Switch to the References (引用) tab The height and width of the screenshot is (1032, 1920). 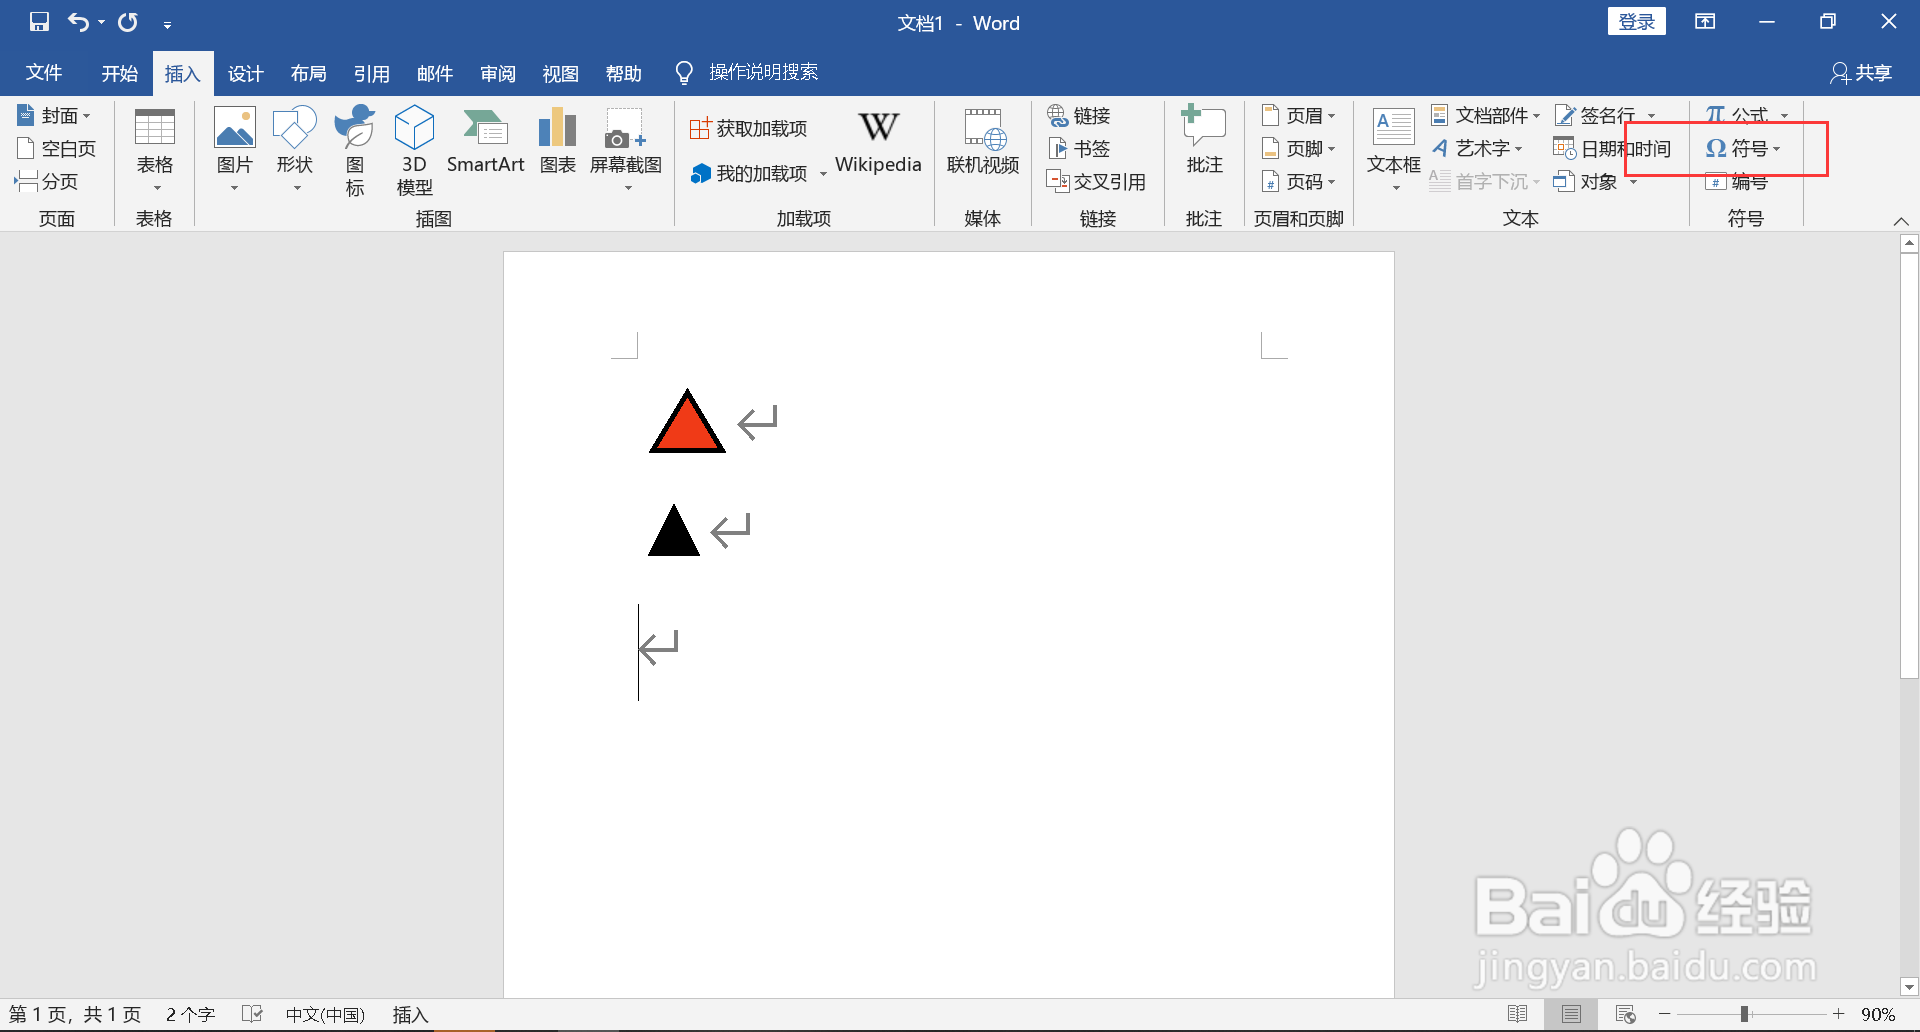click(371, 73)
